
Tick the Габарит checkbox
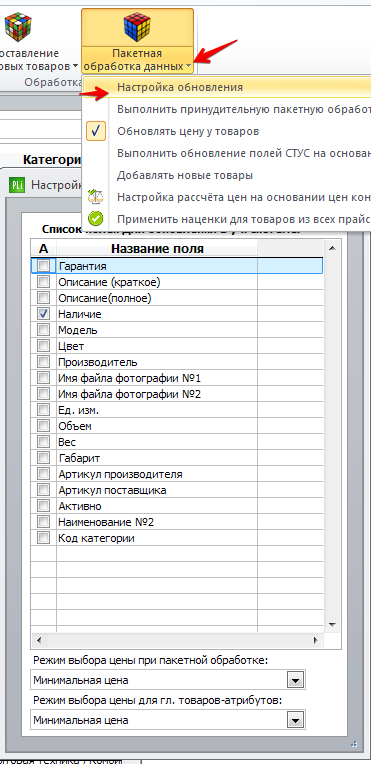pos(44,458)
